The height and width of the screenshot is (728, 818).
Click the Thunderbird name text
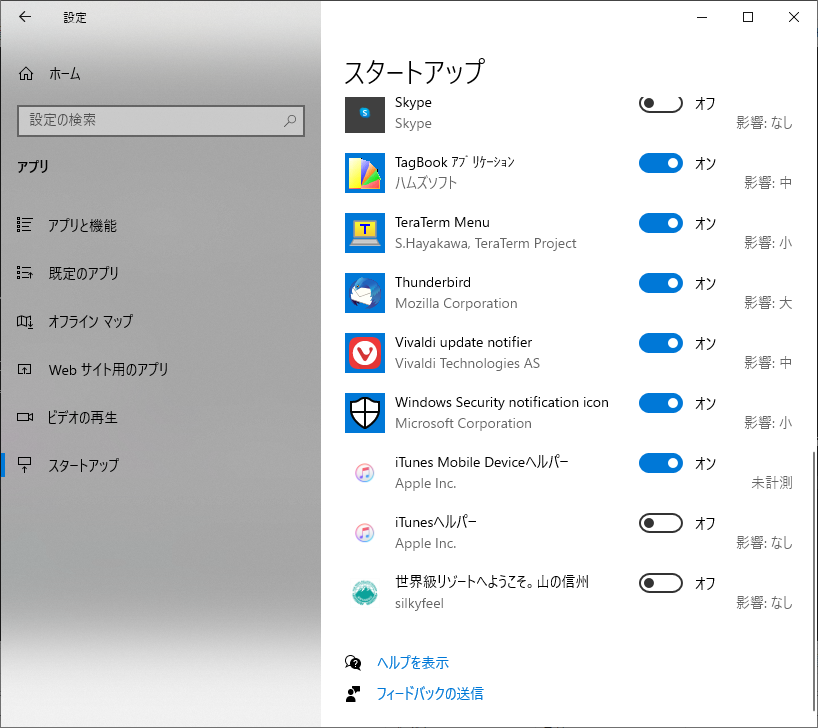(433, 282)
